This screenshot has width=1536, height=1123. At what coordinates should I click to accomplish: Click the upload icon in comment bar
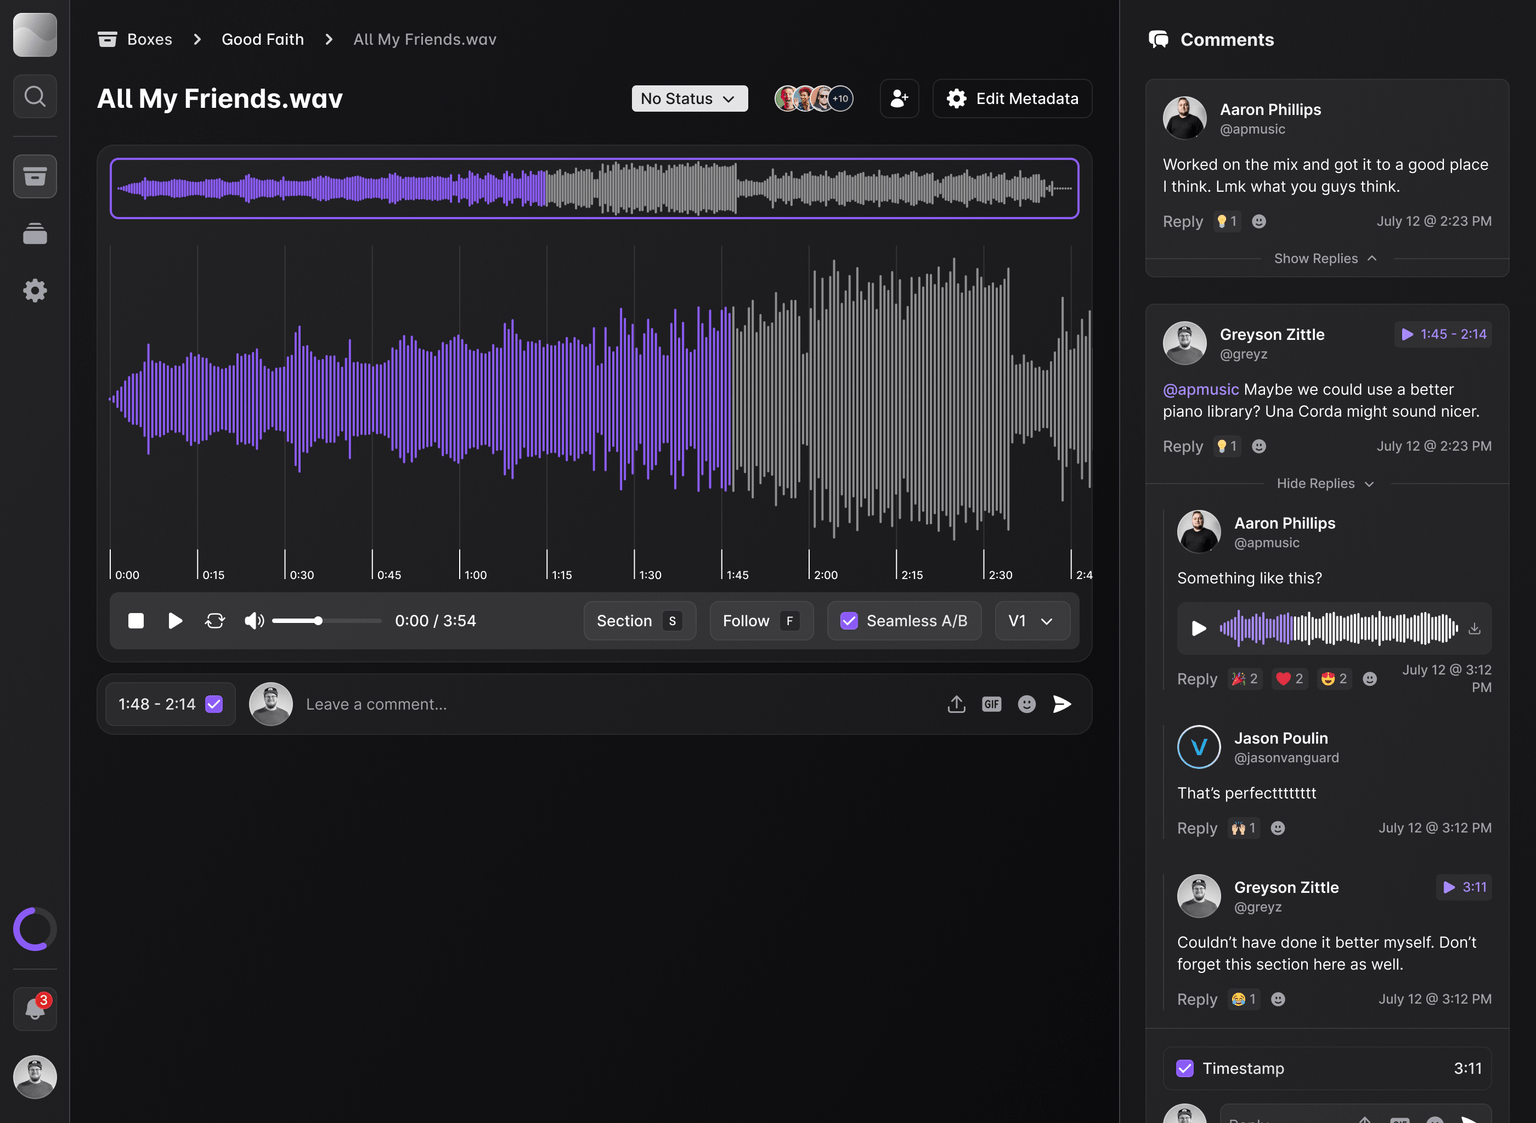coord(956,704)
